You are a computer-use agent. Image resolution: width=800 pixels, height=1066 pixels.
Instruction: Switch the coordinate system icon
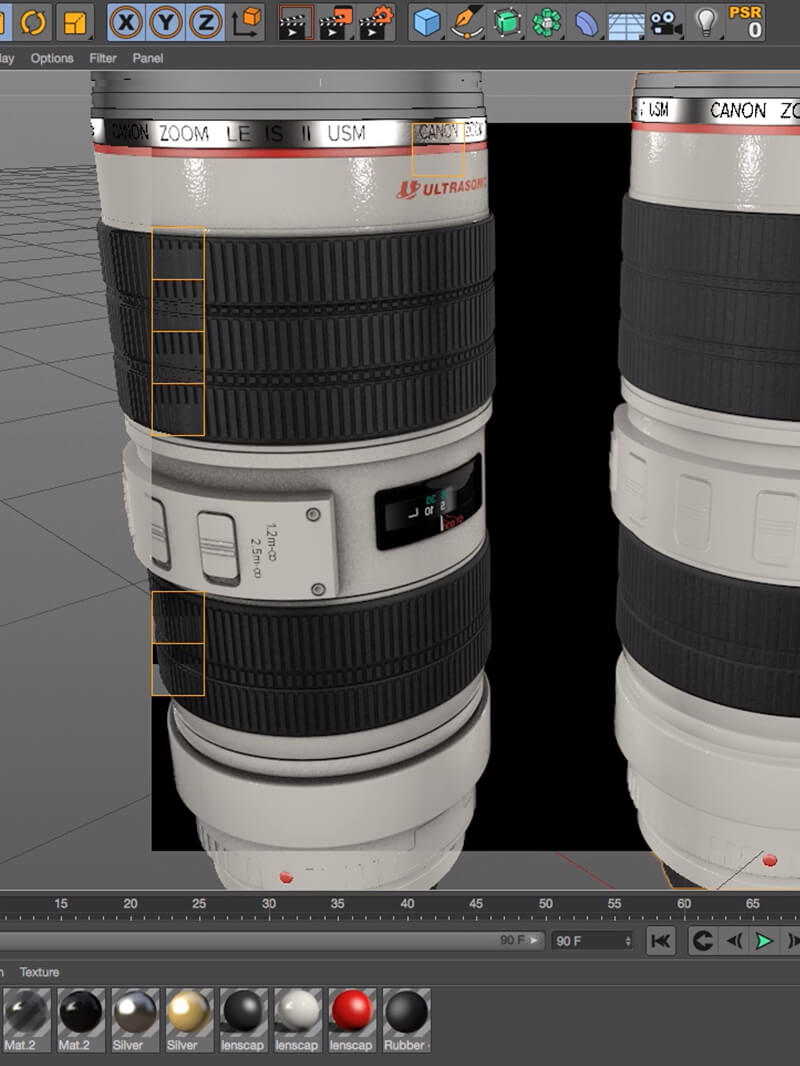click(247, 22)
